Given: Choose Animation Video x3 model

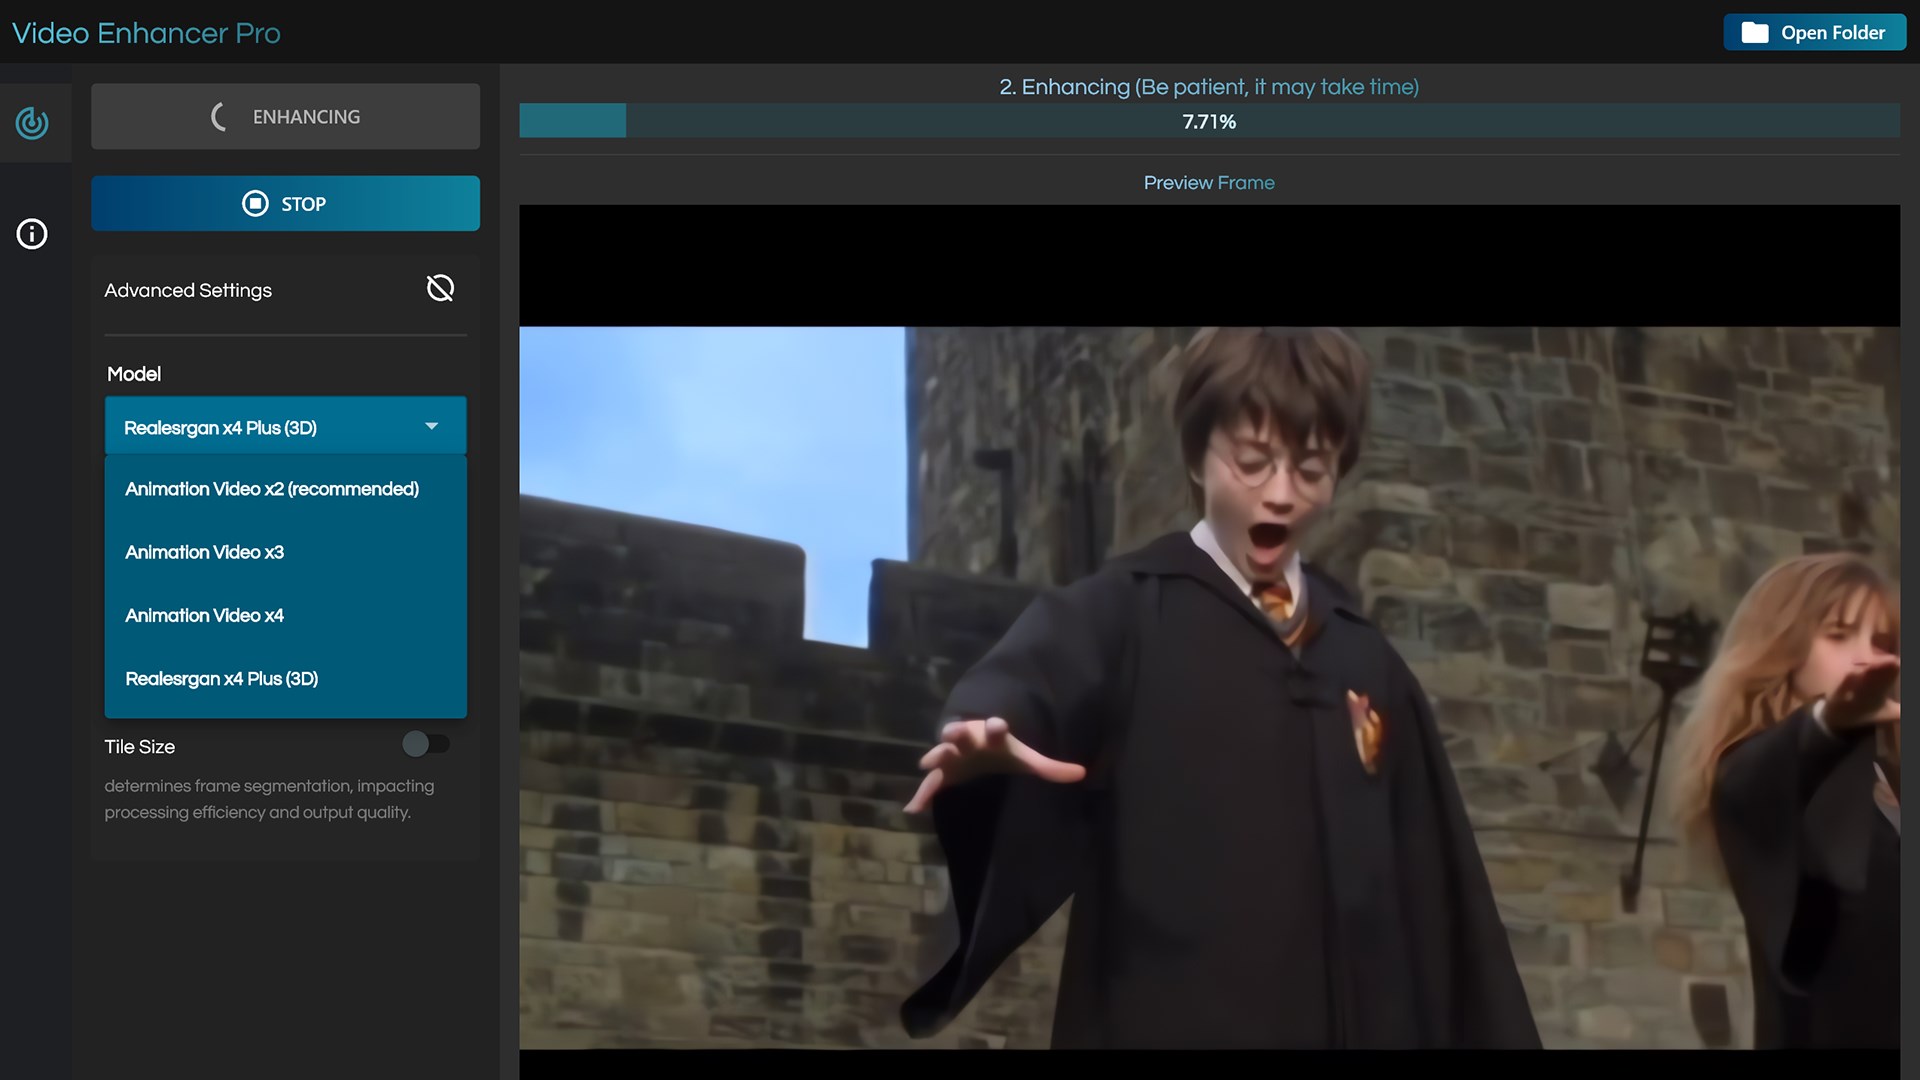Looking at the screenshot, I should pyautogui.click(x=205, y=552).
